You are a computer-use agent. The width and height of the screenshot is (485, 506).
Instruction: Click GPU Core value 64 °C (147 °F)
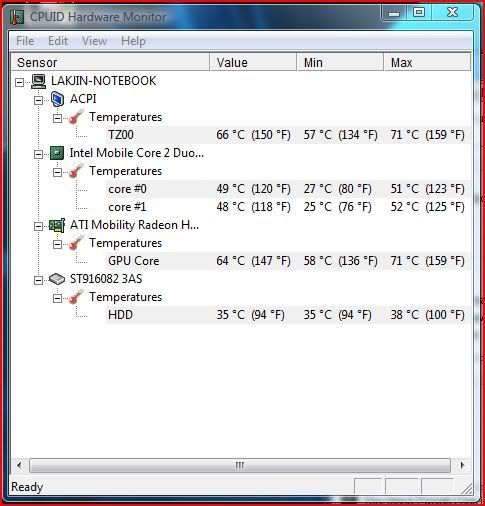(x=253, y=261)
